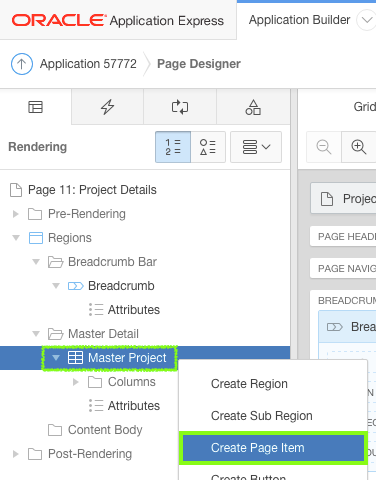Expand the Columns node

tap(76, 382)
